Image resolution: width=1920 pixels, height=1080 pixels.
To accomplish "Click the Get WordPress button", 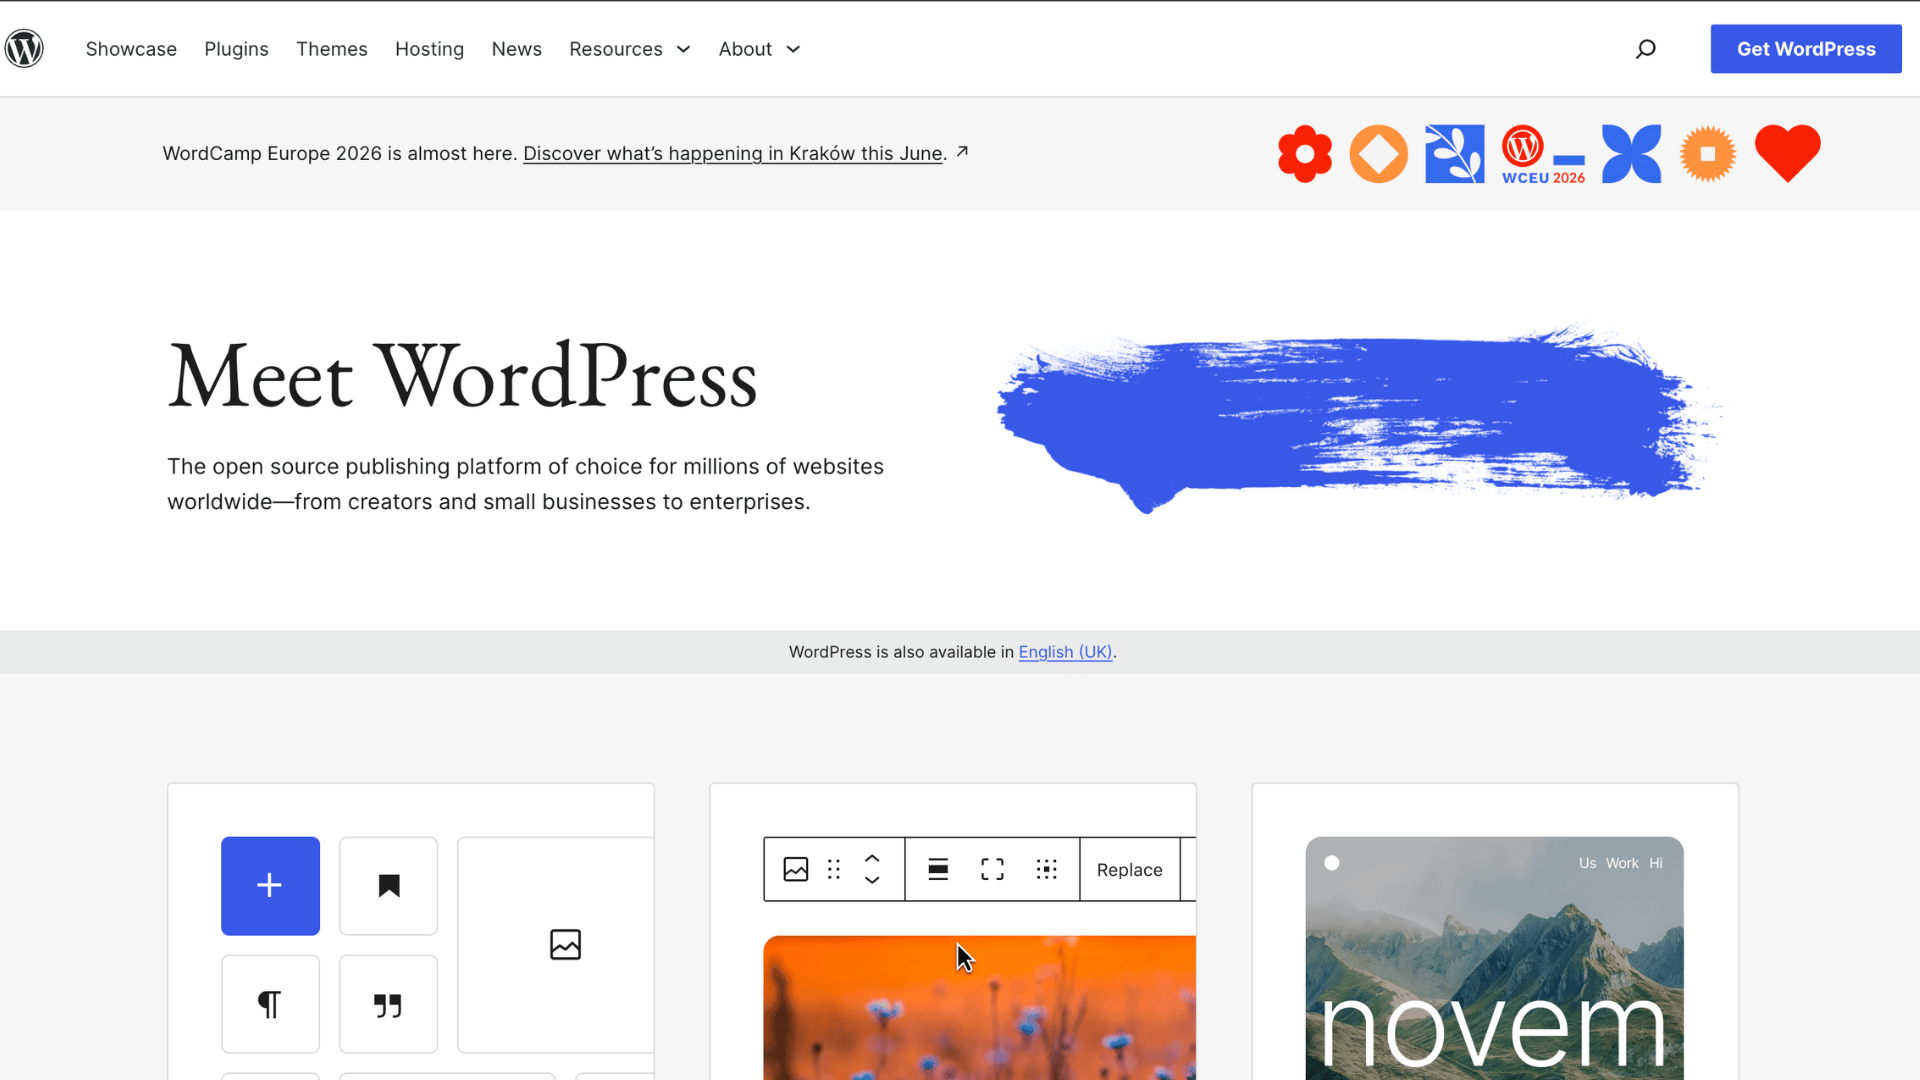I will [x=1806, y=49].
